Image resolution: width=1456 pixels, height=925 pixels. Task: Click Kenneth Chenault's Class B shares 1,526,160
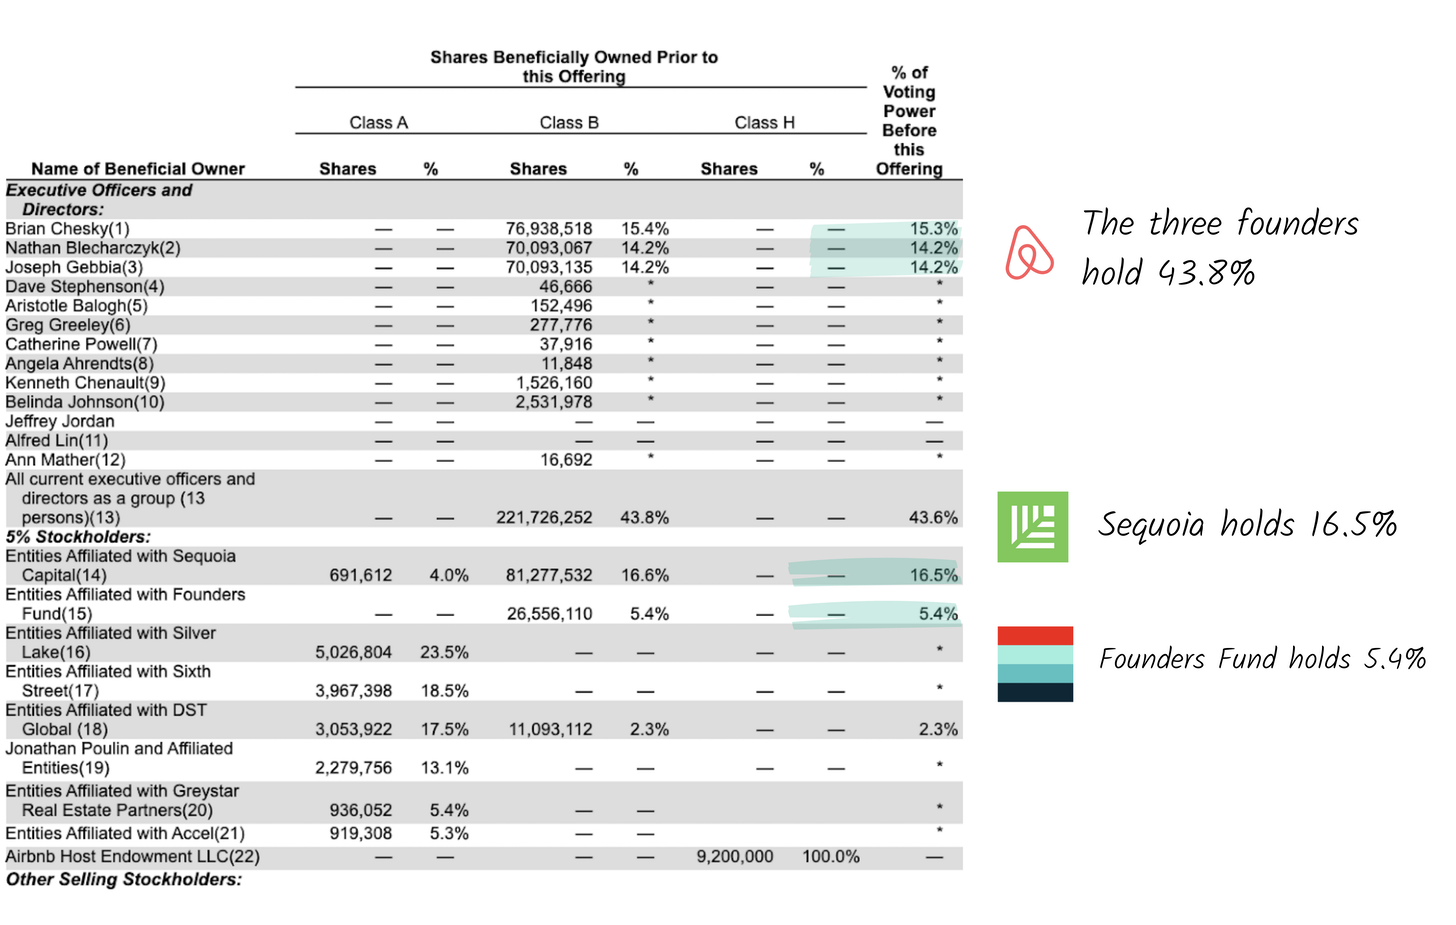pos(554,383)
